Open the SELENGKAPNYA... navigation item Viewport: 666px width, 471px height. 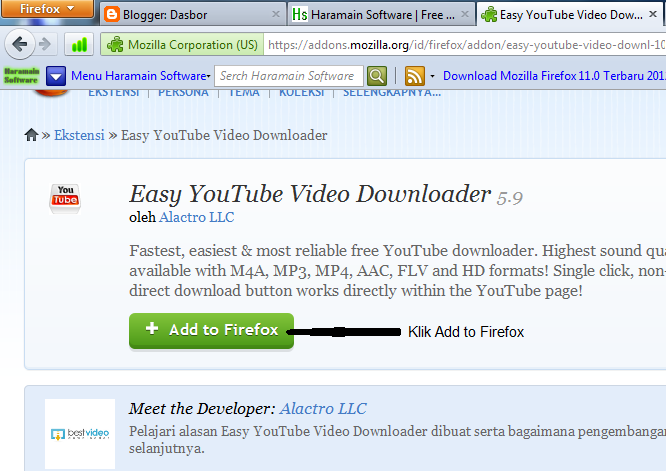pos(392,93)
